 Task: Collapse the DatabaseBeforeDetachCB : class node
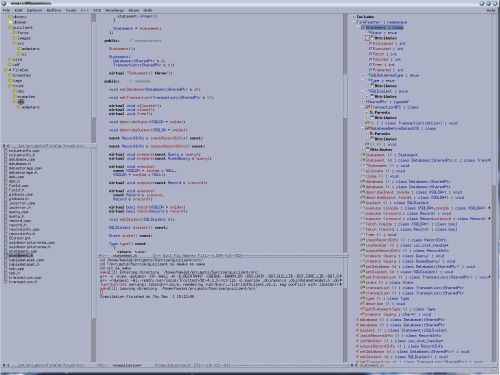pyautogui.click(x=363, y=128)
